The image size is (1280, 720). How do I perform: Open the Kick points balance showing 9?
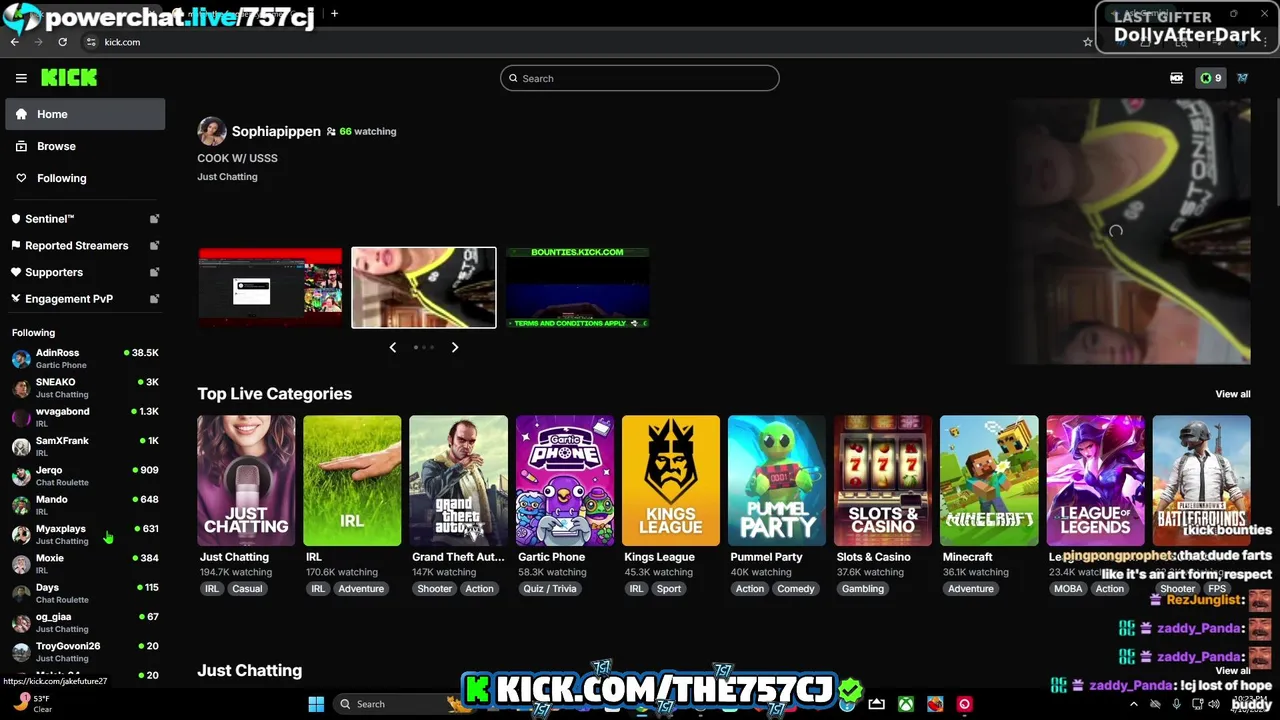point(1211,78)
